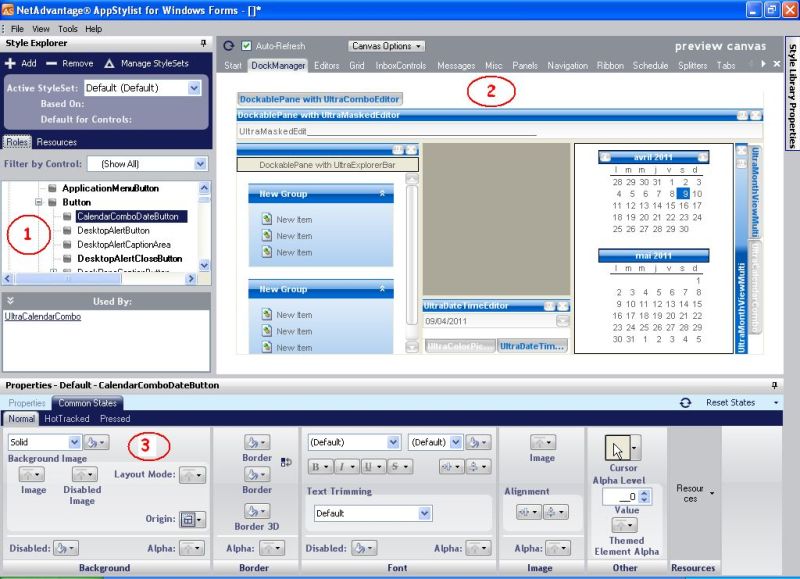Open the Background color picker dropdown
The width and height of the screenshot is (800, 579).
[x=96, y=441]
